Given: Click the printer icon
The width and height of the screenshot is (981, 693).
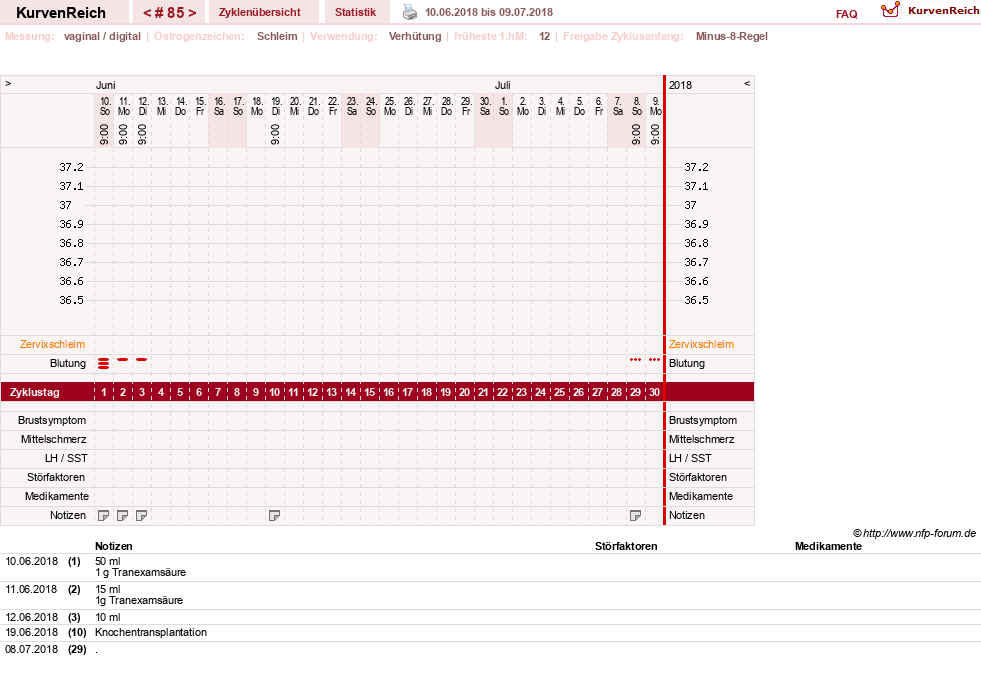Looking at the screenshot, I should (x=409, y=13).
